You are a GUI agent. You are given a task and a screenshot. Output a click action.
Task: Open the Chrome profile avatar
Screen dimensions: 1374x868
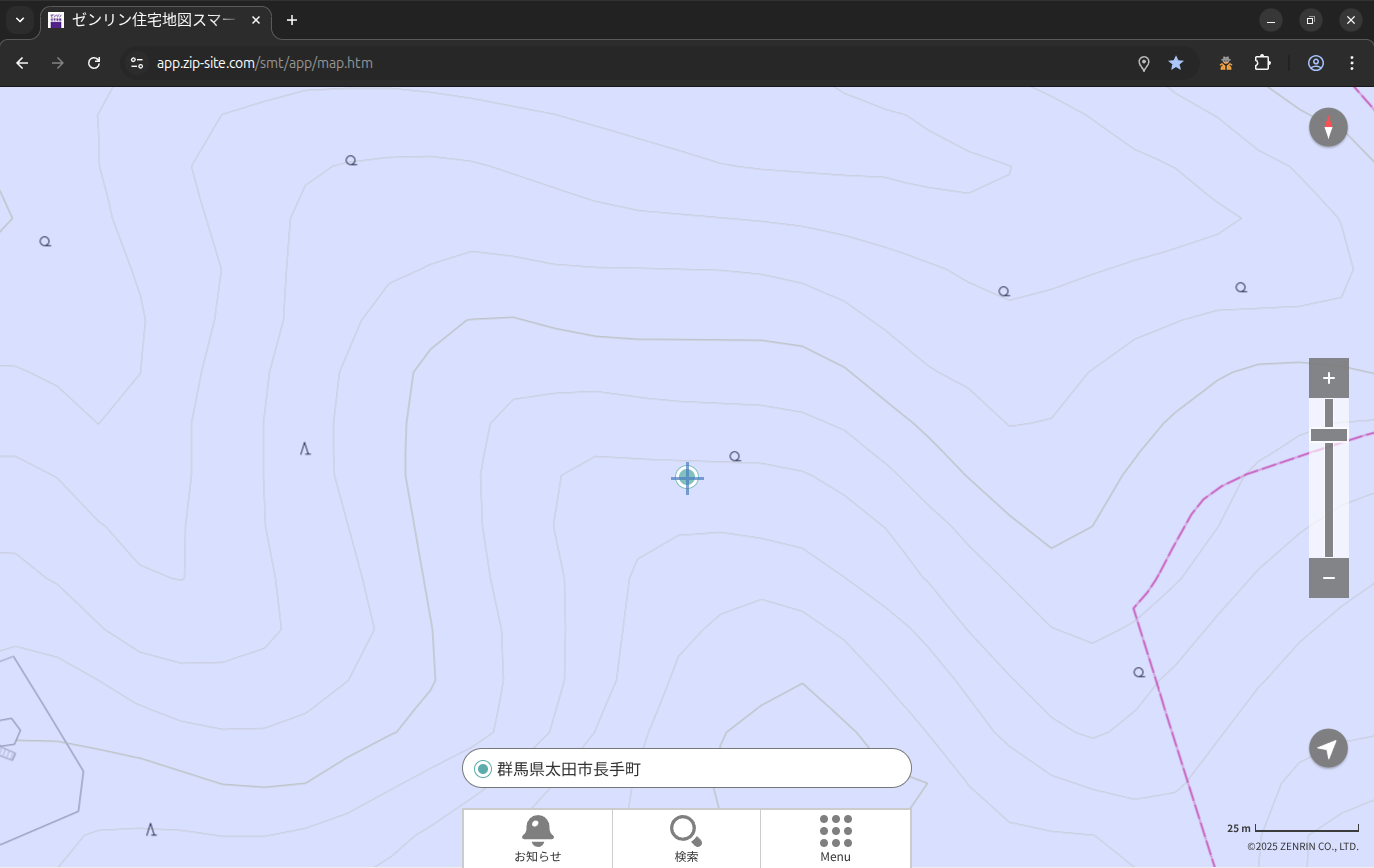1316,63
